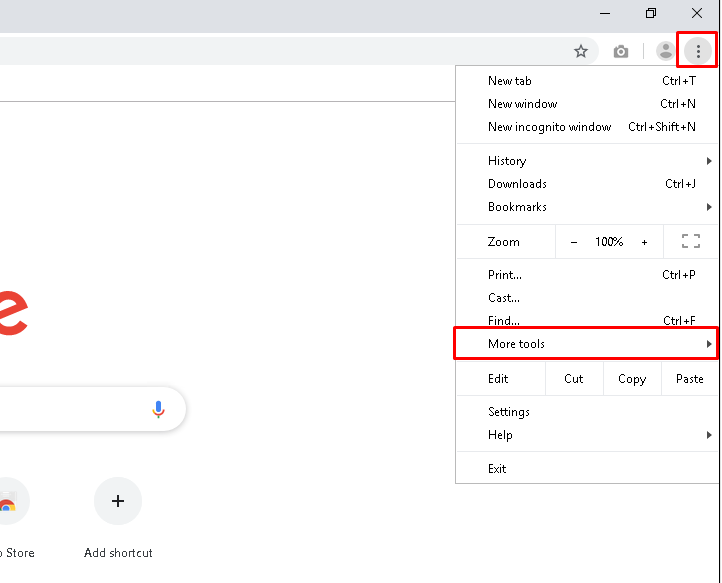Select Print... menu entry

(588, 275)
